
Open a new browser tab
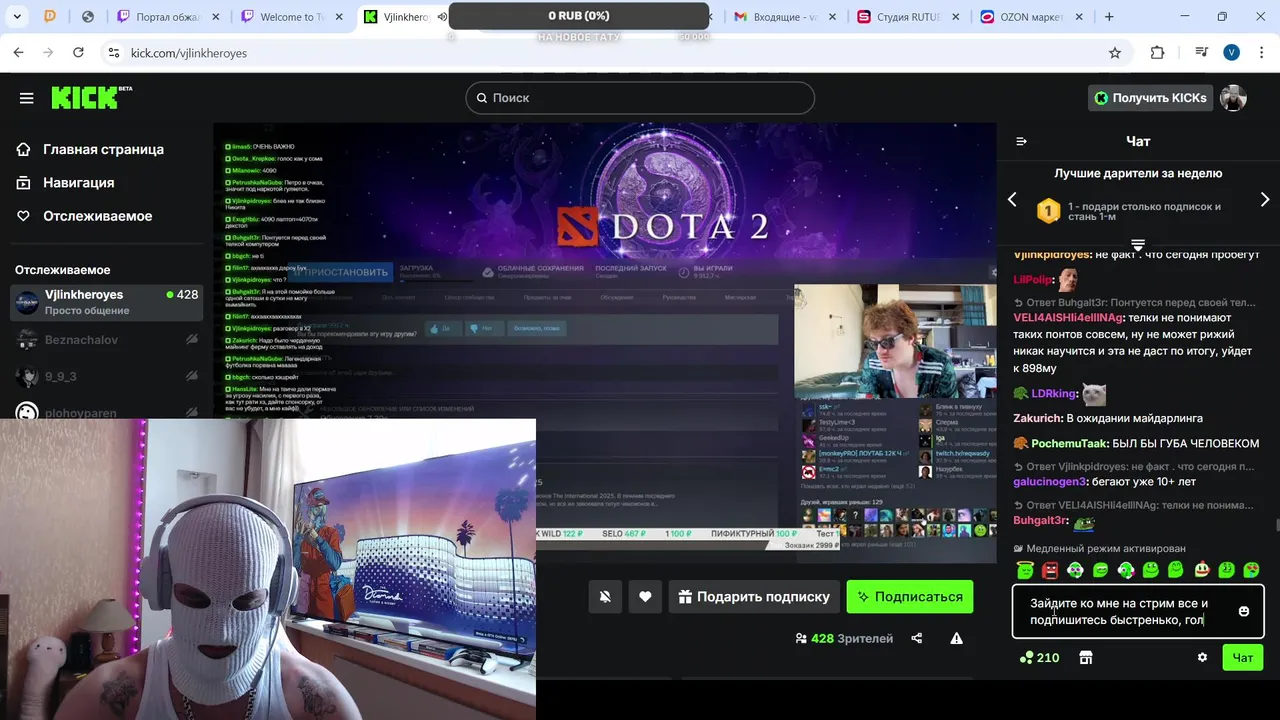1109,17
